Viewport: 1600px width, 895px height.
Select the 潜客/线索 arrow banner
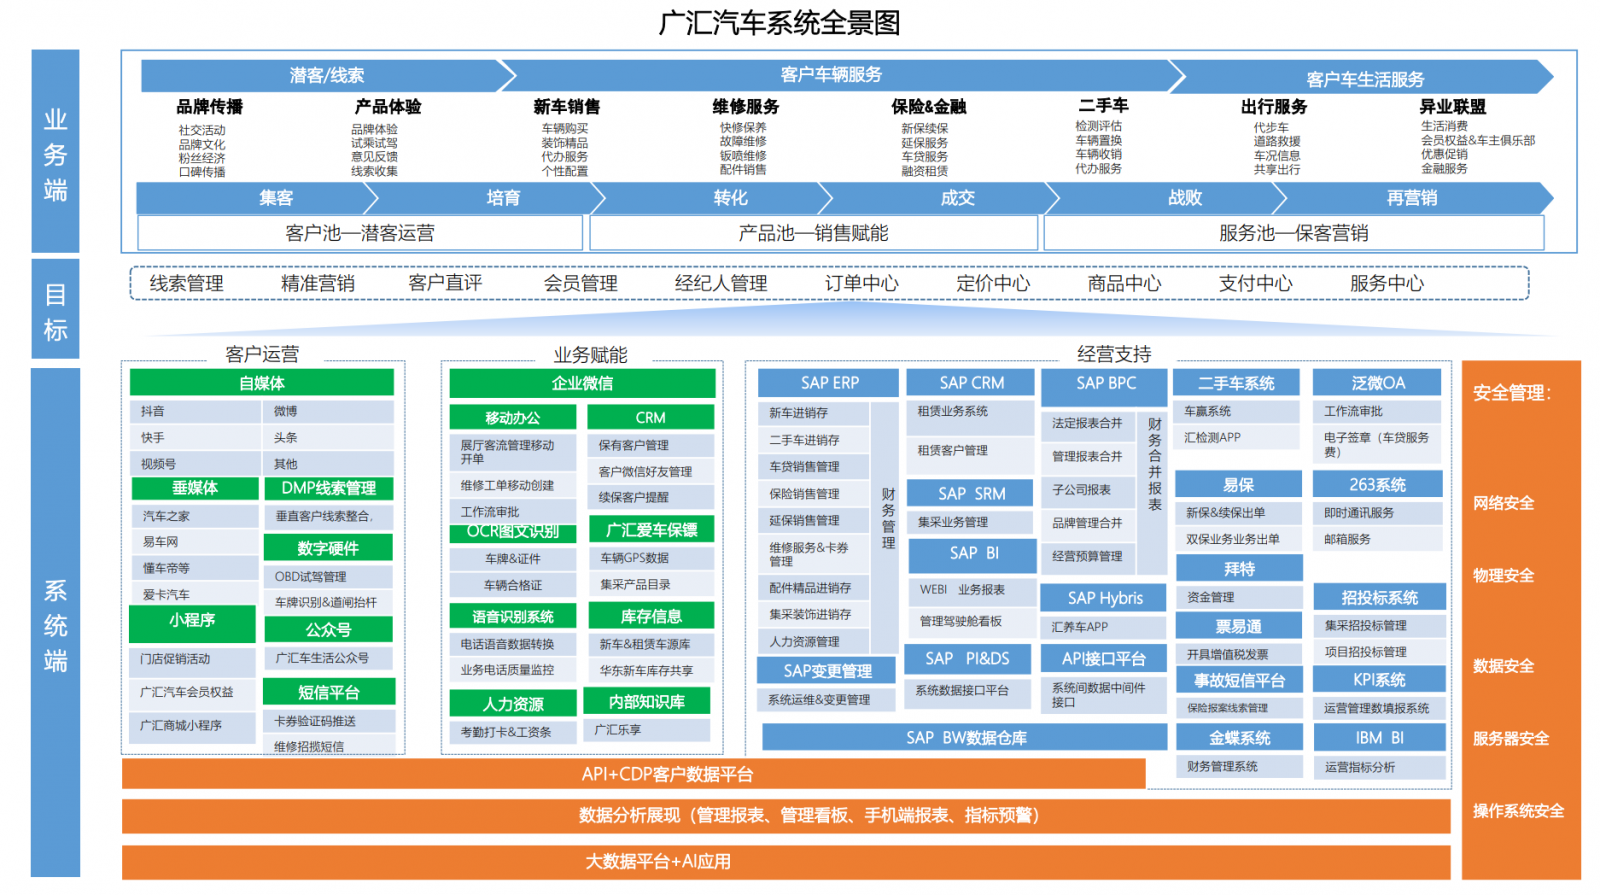coord(326,76)
